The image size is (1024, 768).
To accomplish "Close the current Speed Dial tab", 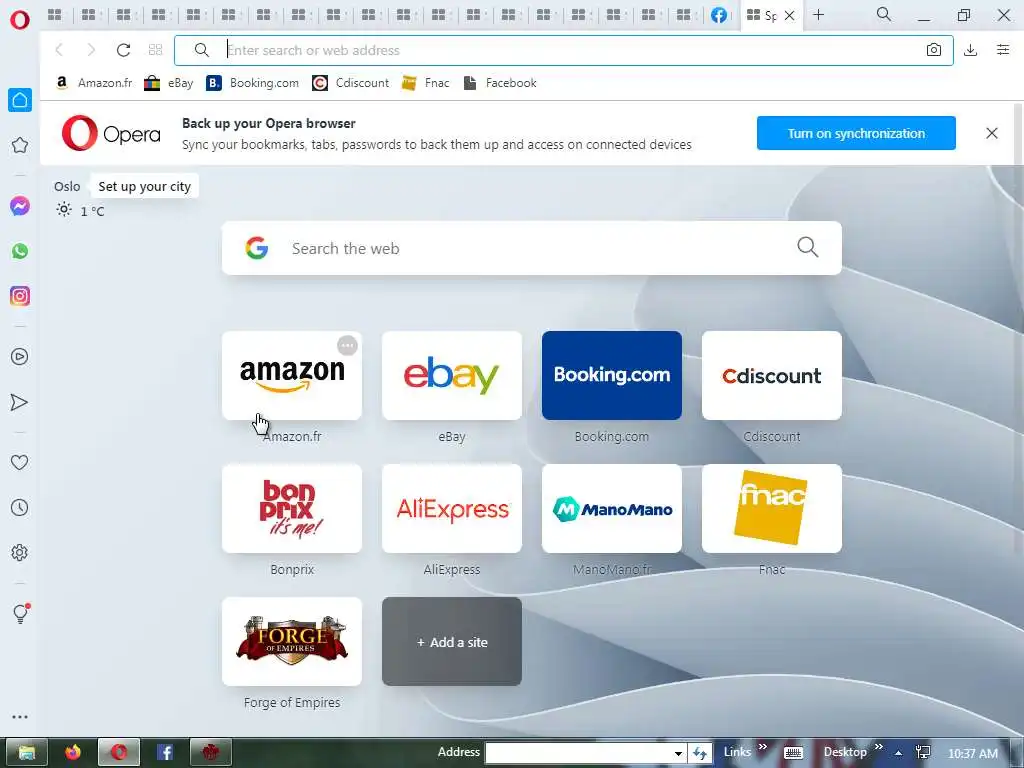I will 790,16.
